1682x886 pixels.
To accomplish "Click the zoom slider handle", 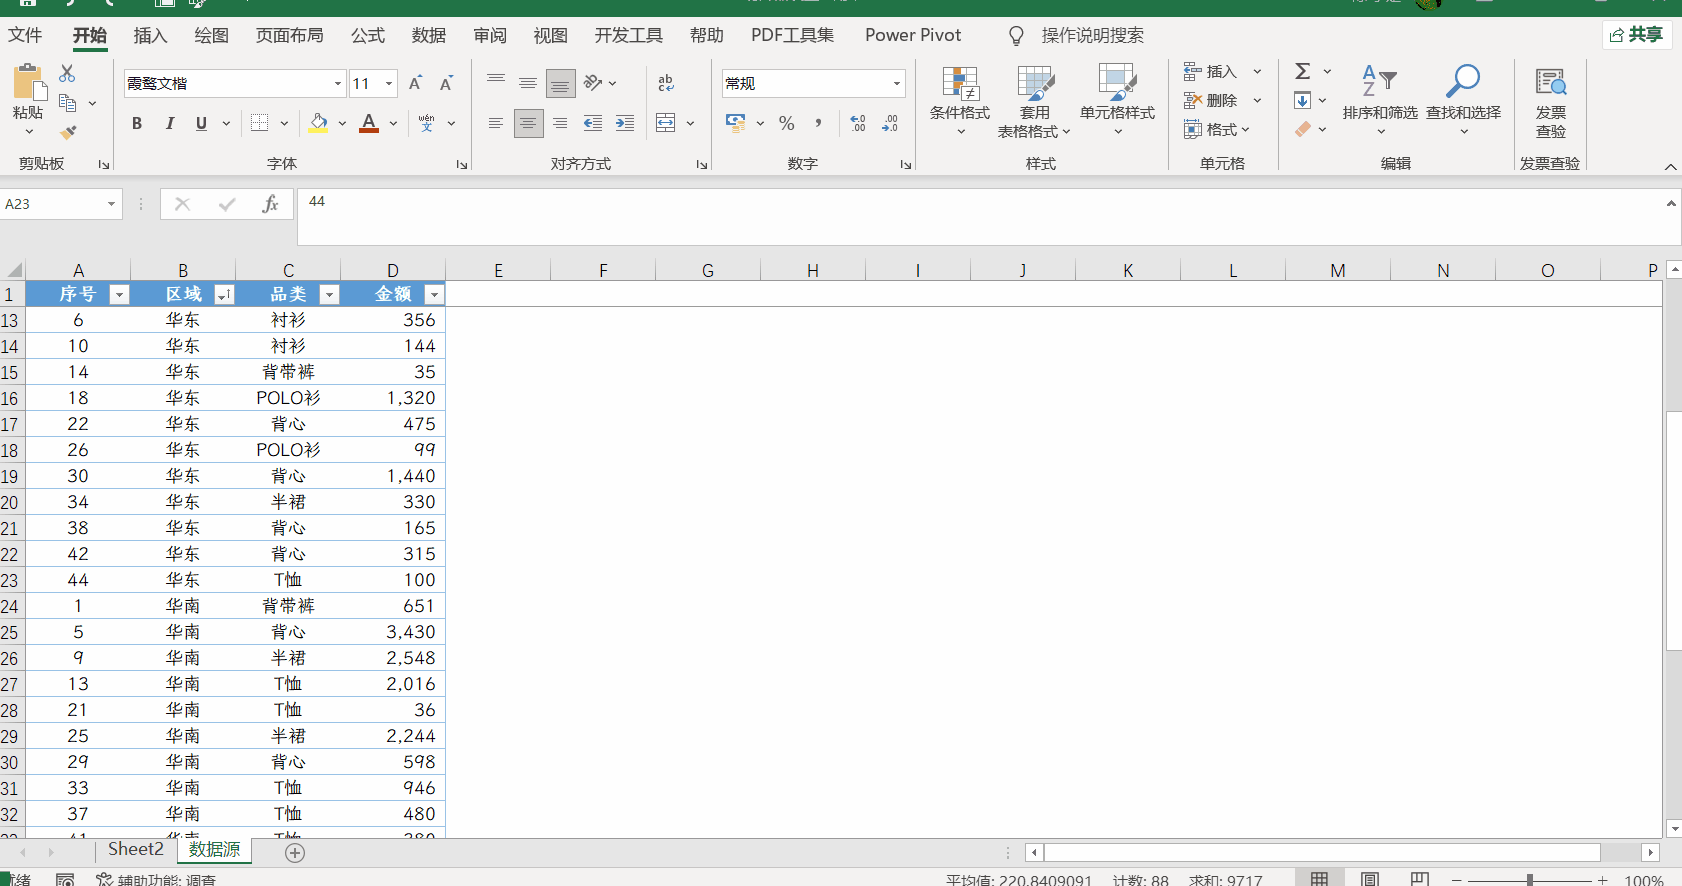I will (x=1529, y=880).
